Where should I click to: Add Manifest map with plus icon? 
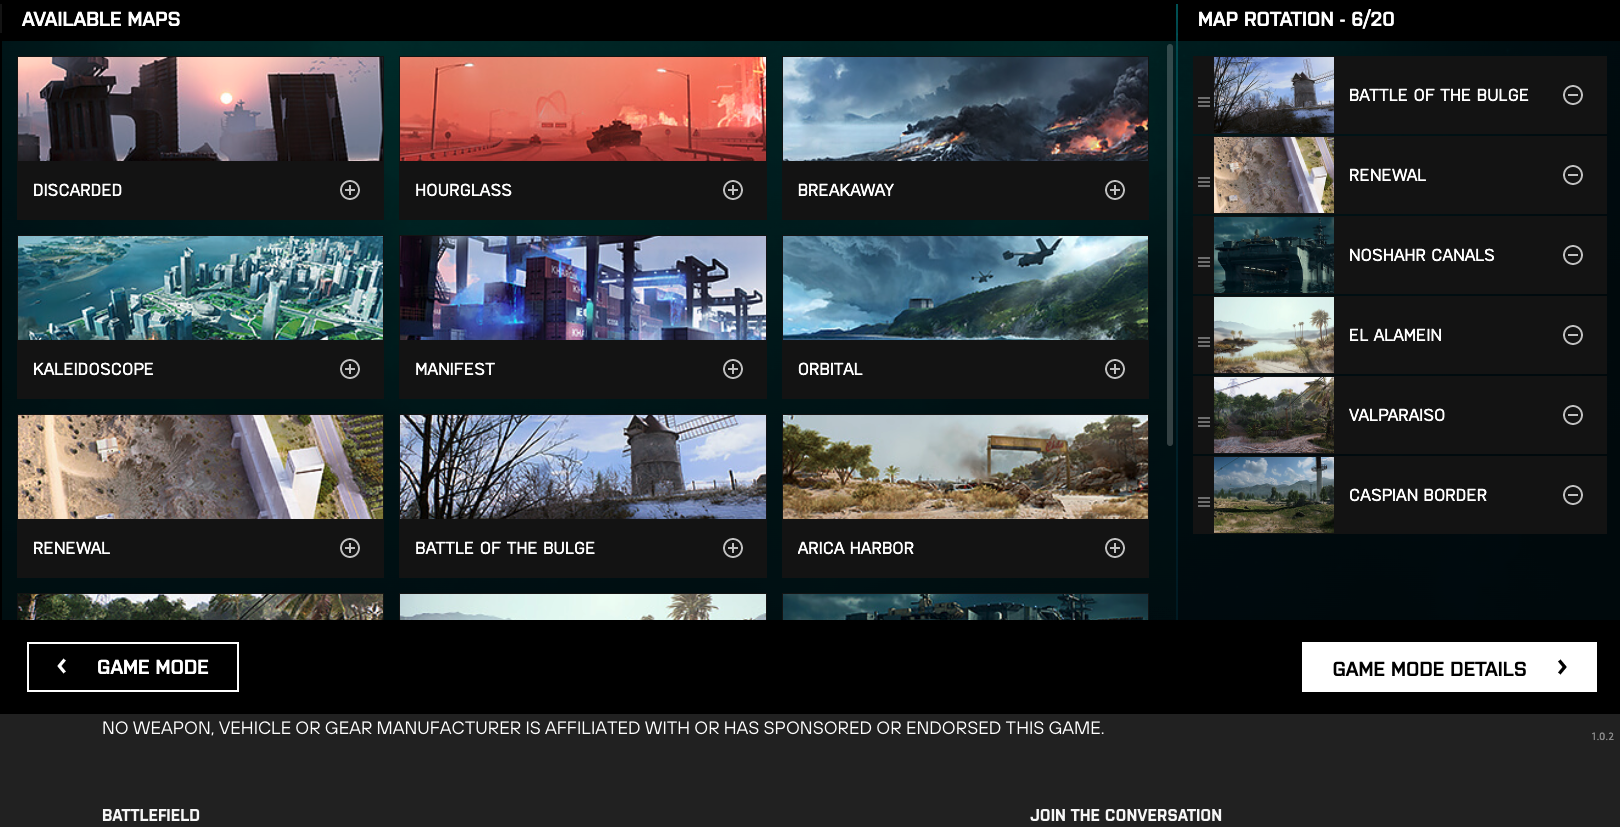coord(733,369)
